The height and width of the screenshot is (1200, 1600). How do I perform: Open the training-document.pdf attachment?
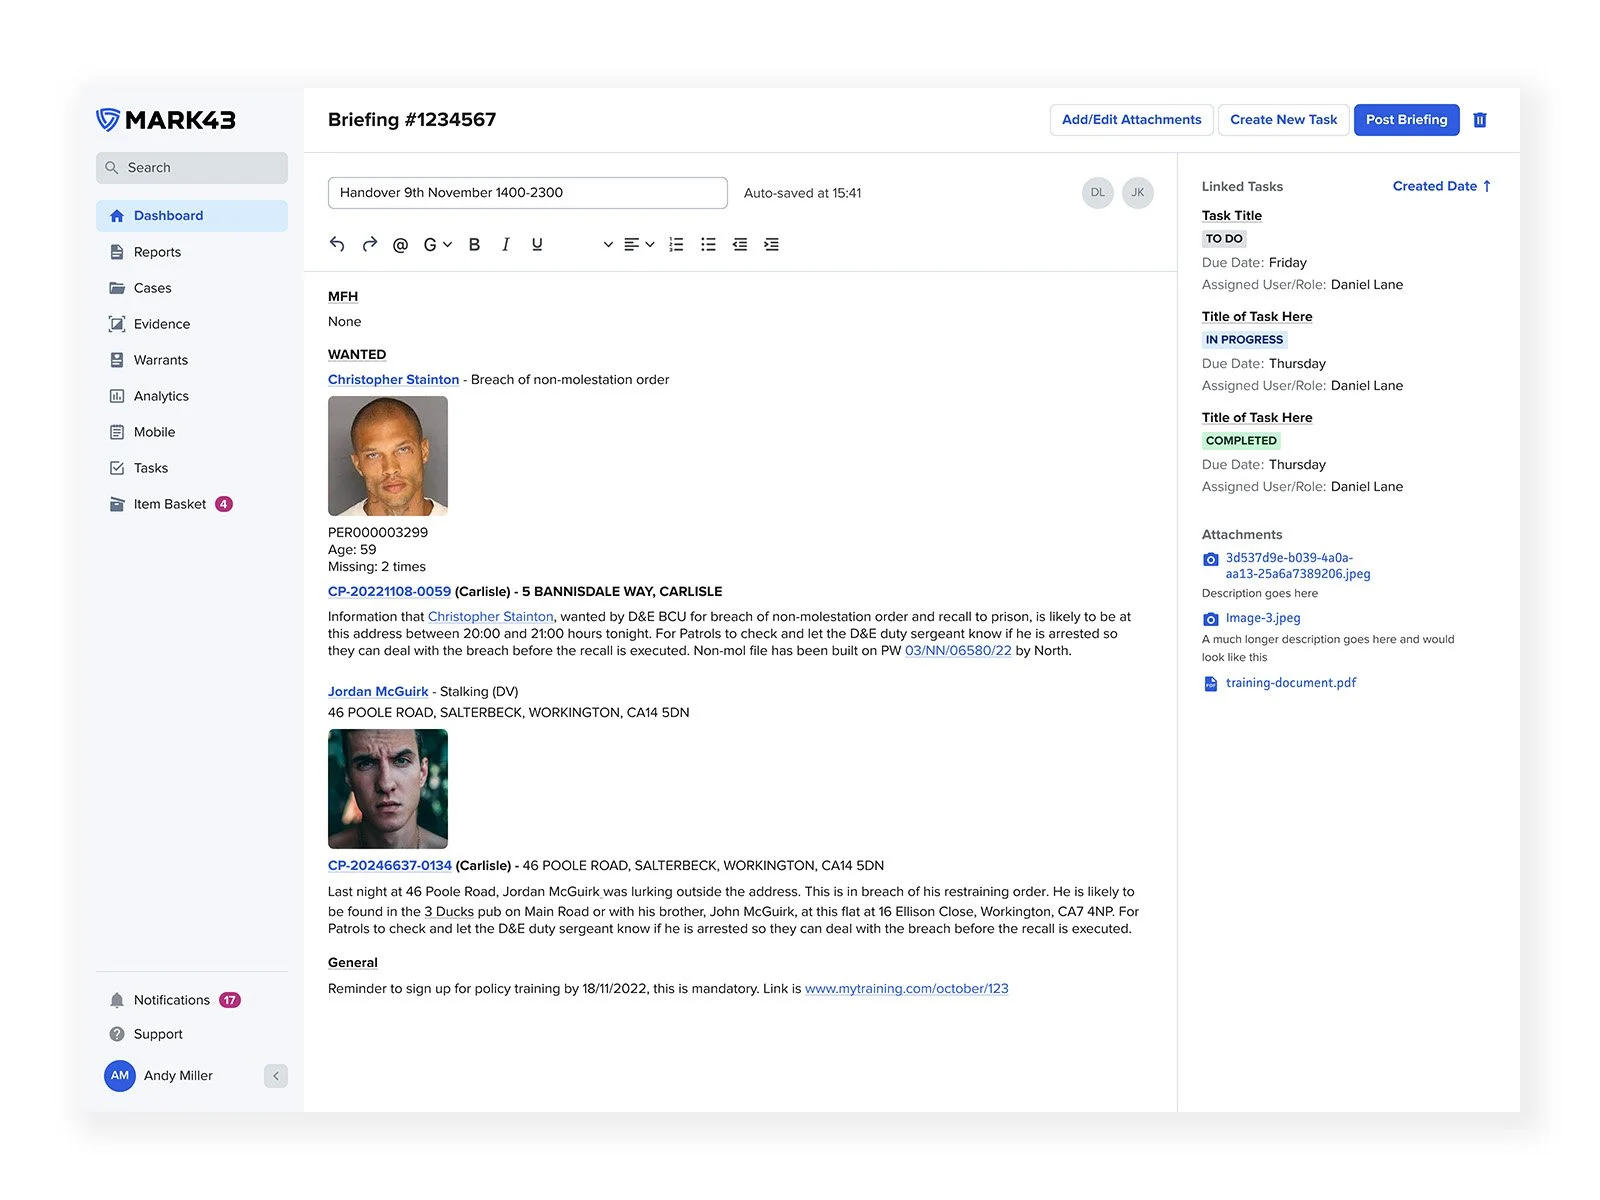(1290, 683)
